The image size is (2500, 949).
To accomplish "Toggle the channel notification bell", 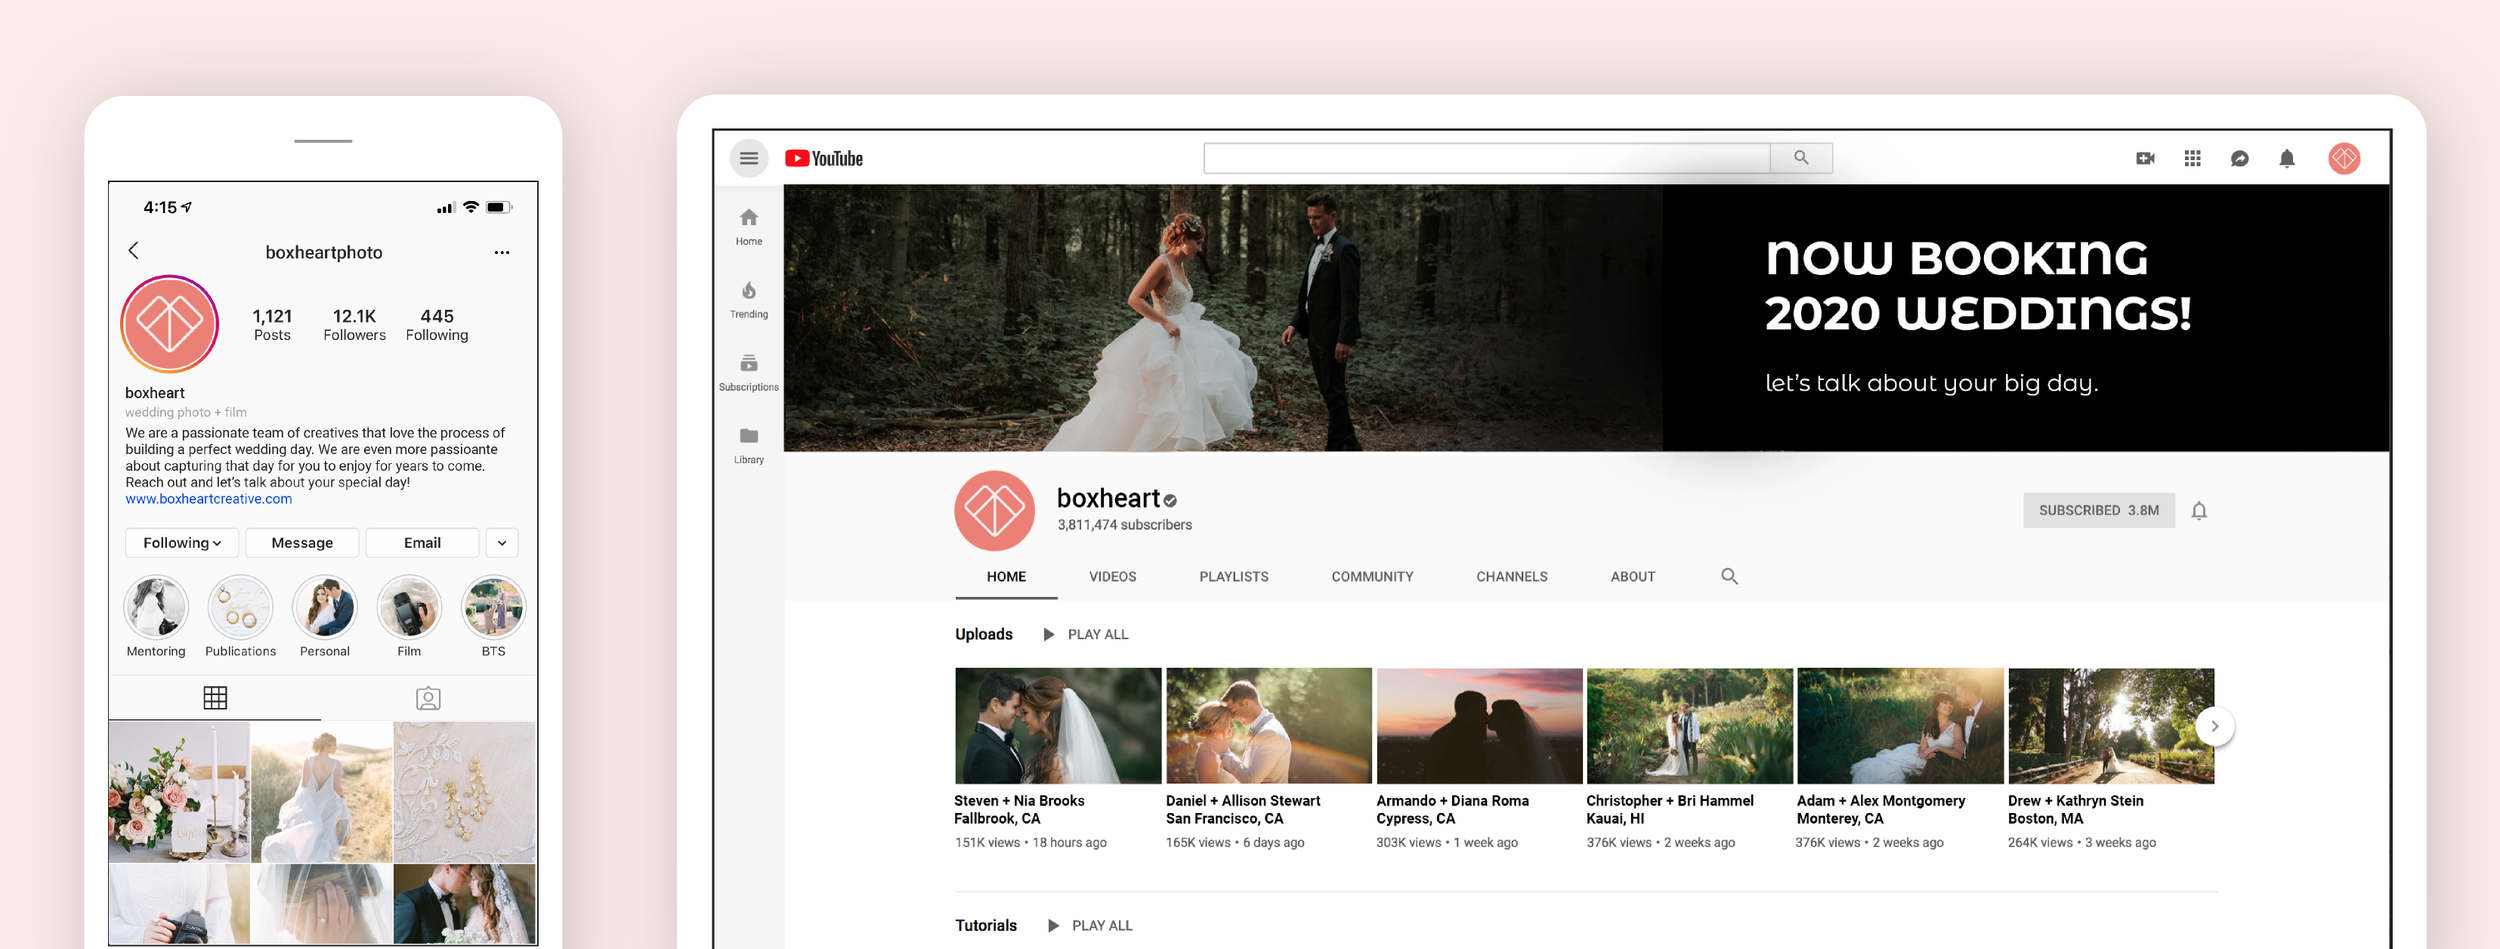I will (2199, 510).
